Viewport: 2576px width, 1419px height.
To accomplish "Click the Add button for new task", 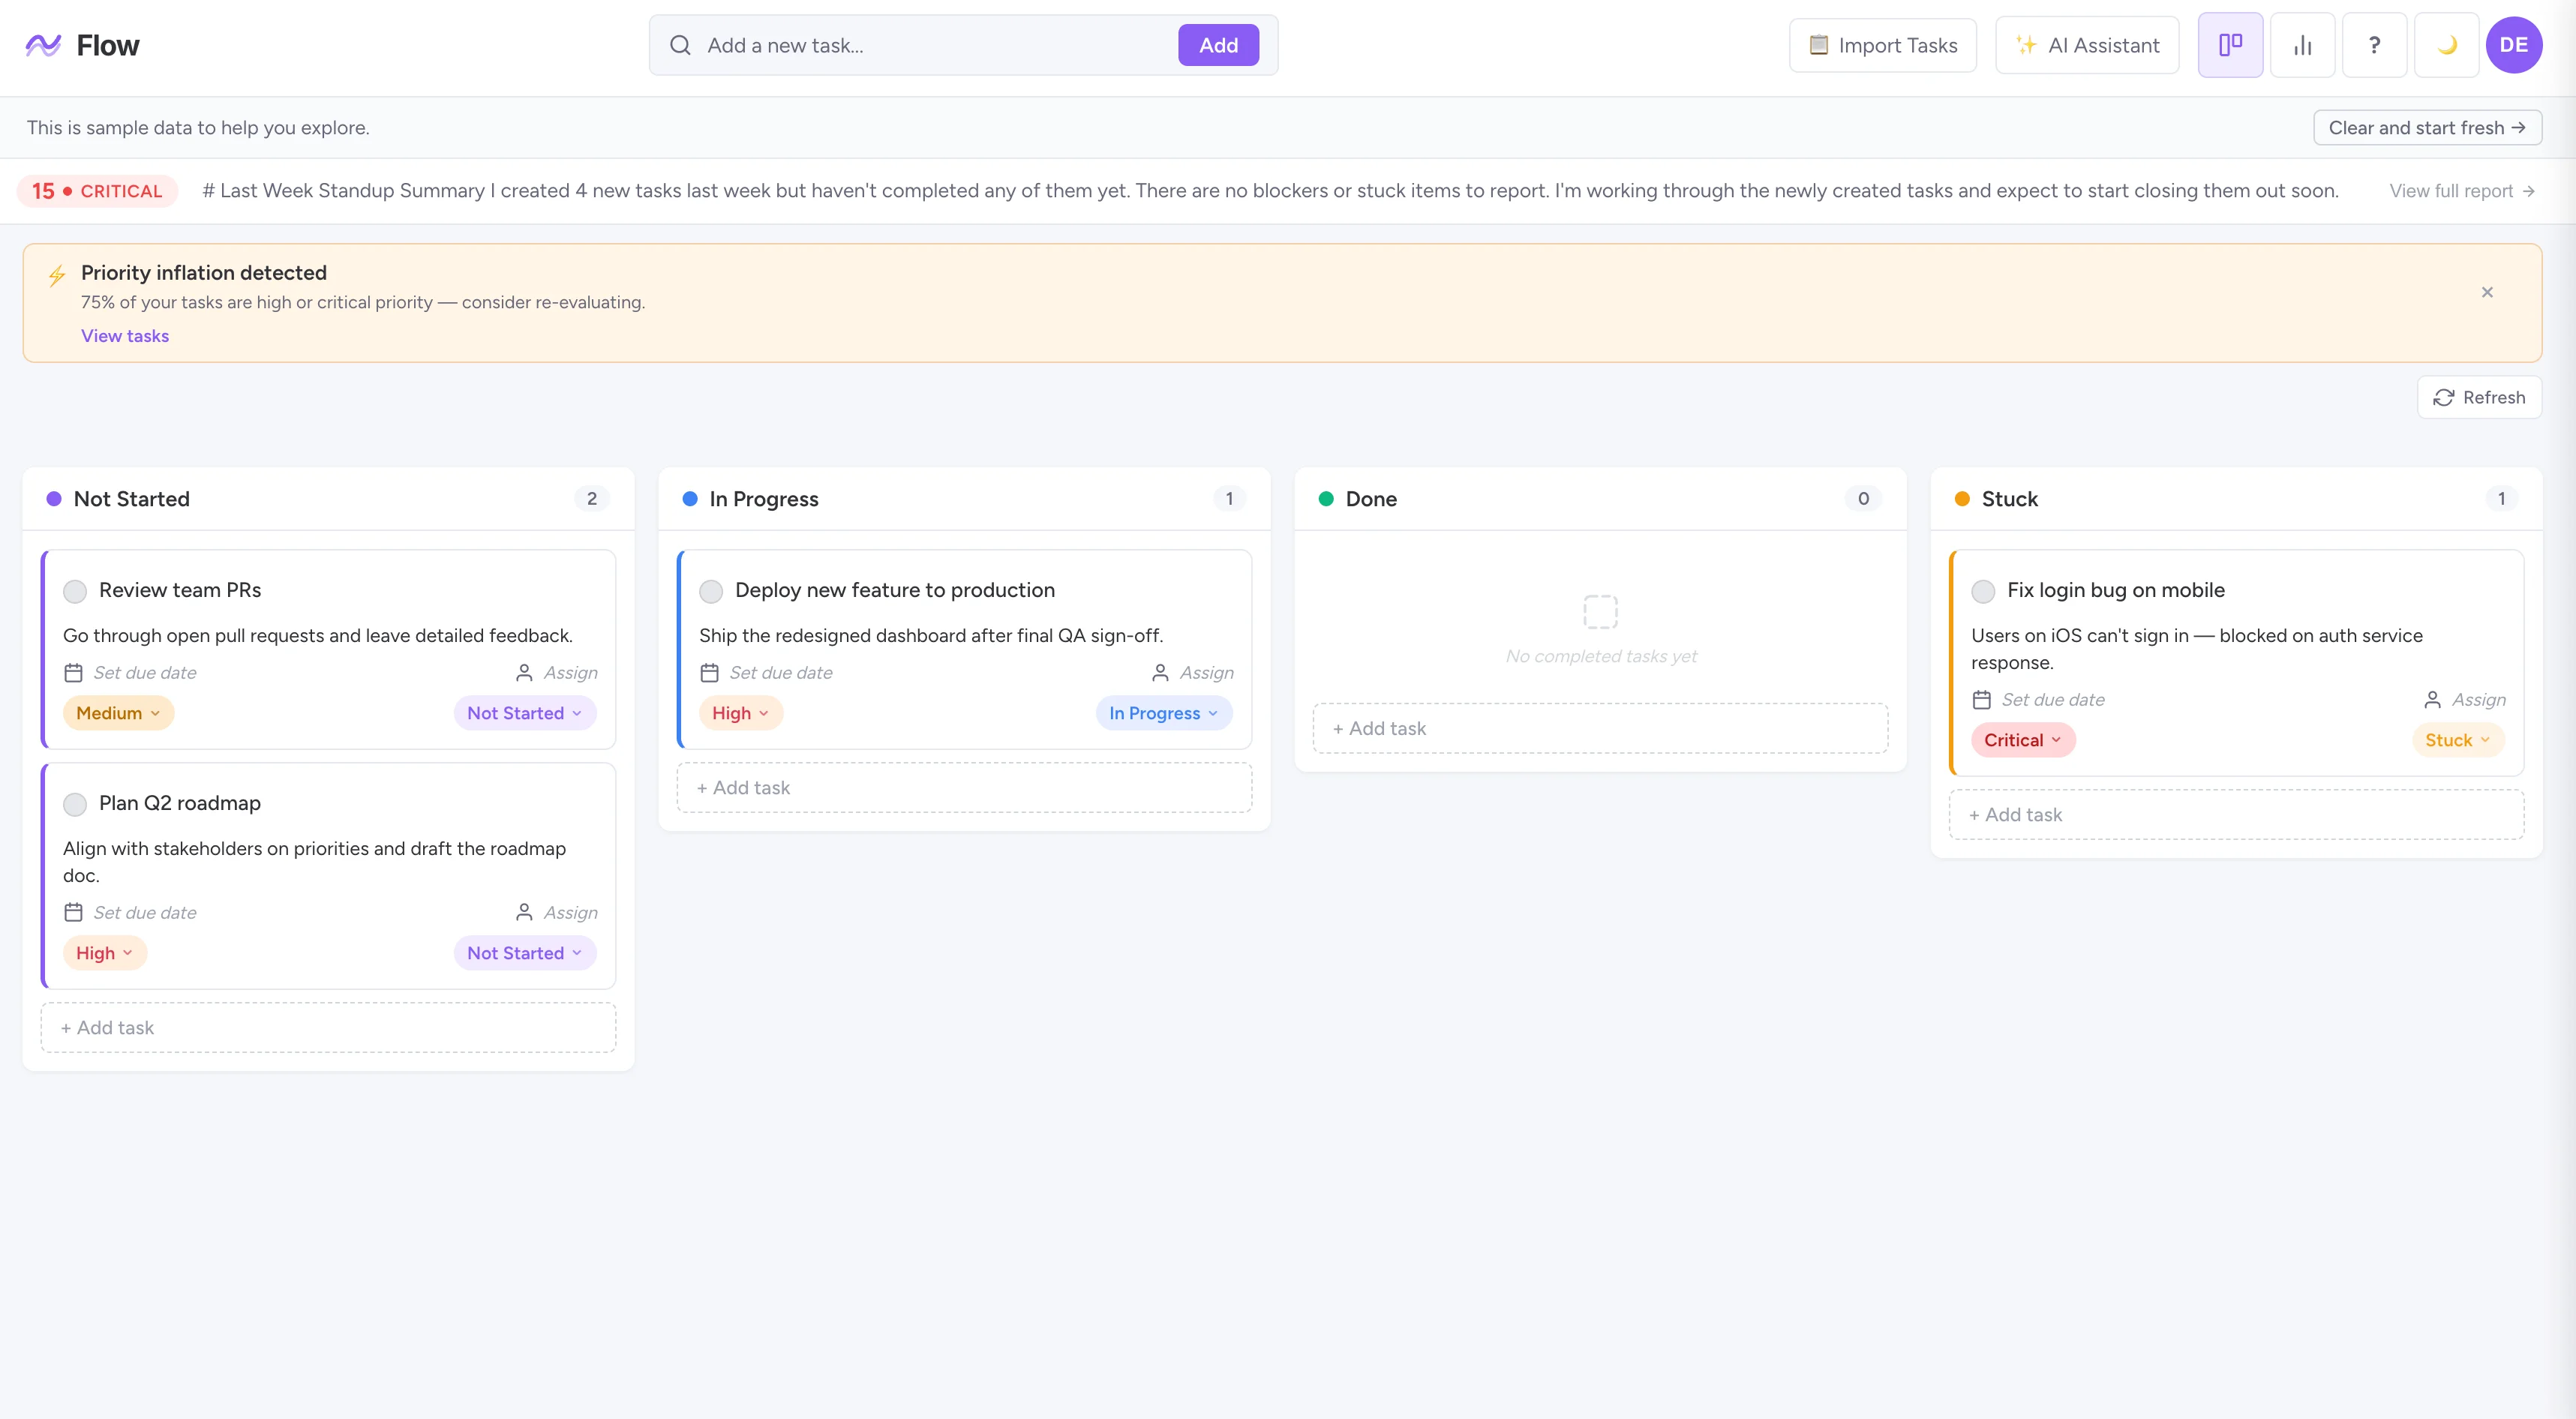I will 1218,45.
